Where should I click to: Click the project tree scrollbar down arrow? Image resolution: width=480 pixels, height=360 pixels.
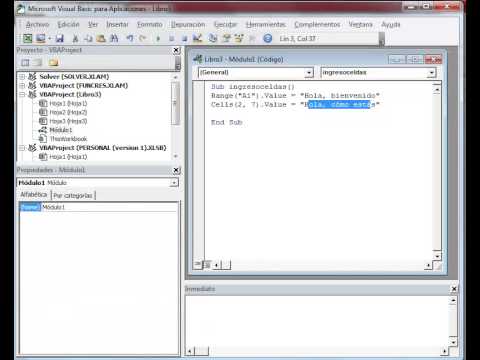point(175,156)
